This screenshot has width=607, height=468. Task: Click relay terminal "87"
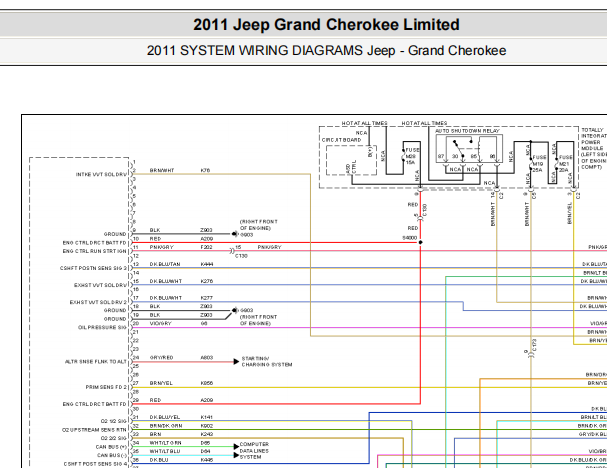pyautogui.click(x=441, y=156)
